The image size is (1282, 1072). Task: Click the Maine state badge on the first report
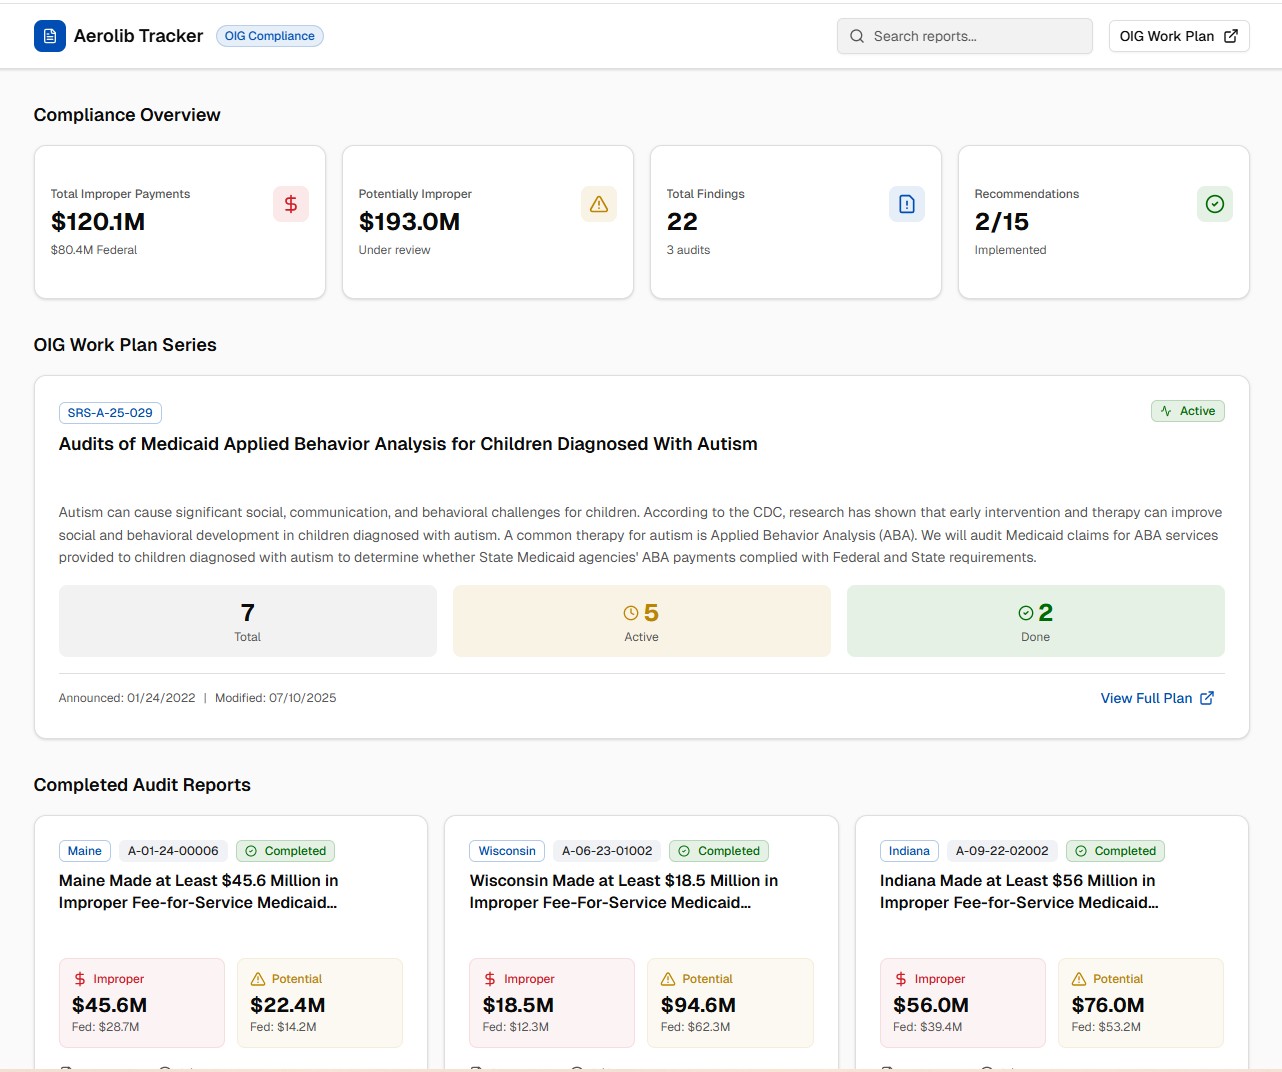[x=84, y=850]
